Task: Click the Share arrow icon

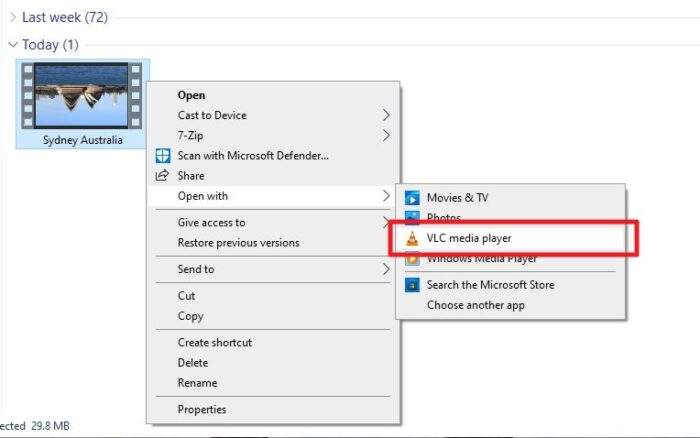Action: point(162,175)
